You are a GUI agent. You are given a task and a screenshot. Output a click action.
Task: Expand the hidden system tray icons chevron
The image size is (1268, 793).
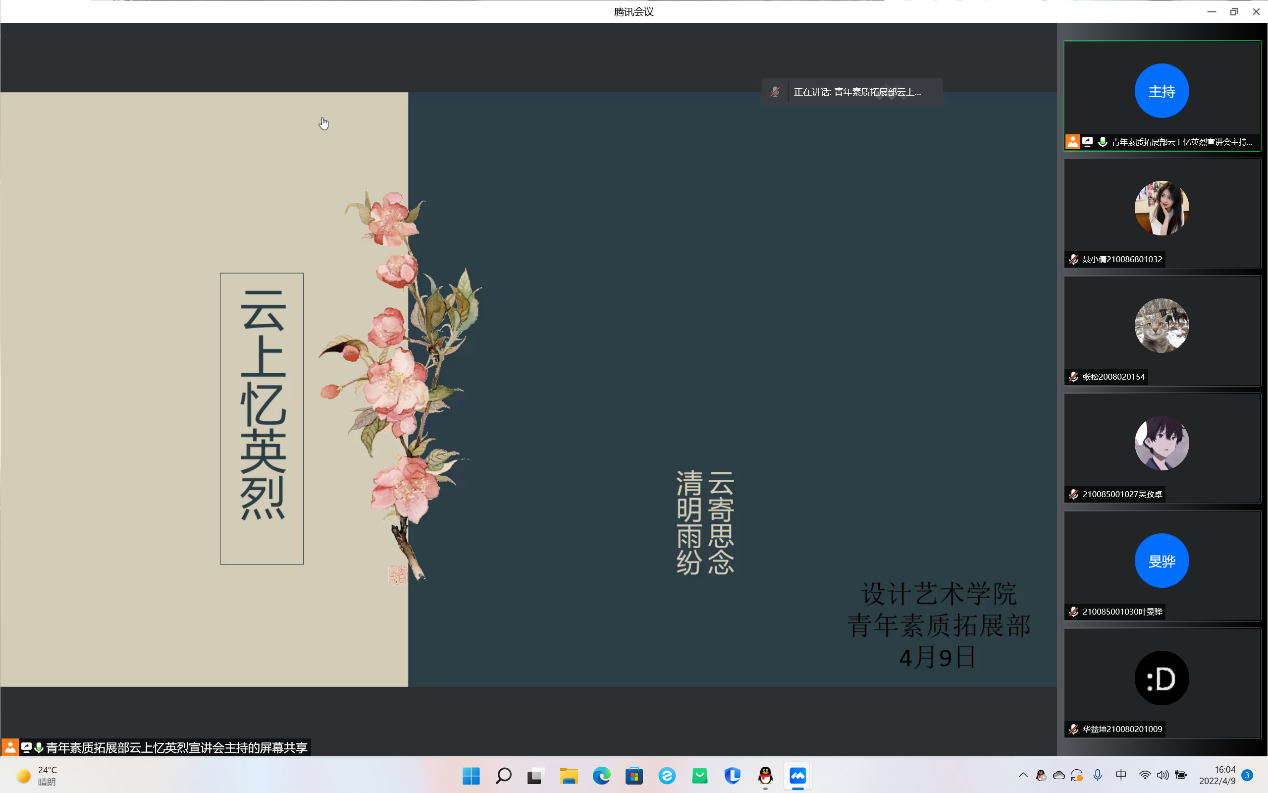1022,775
